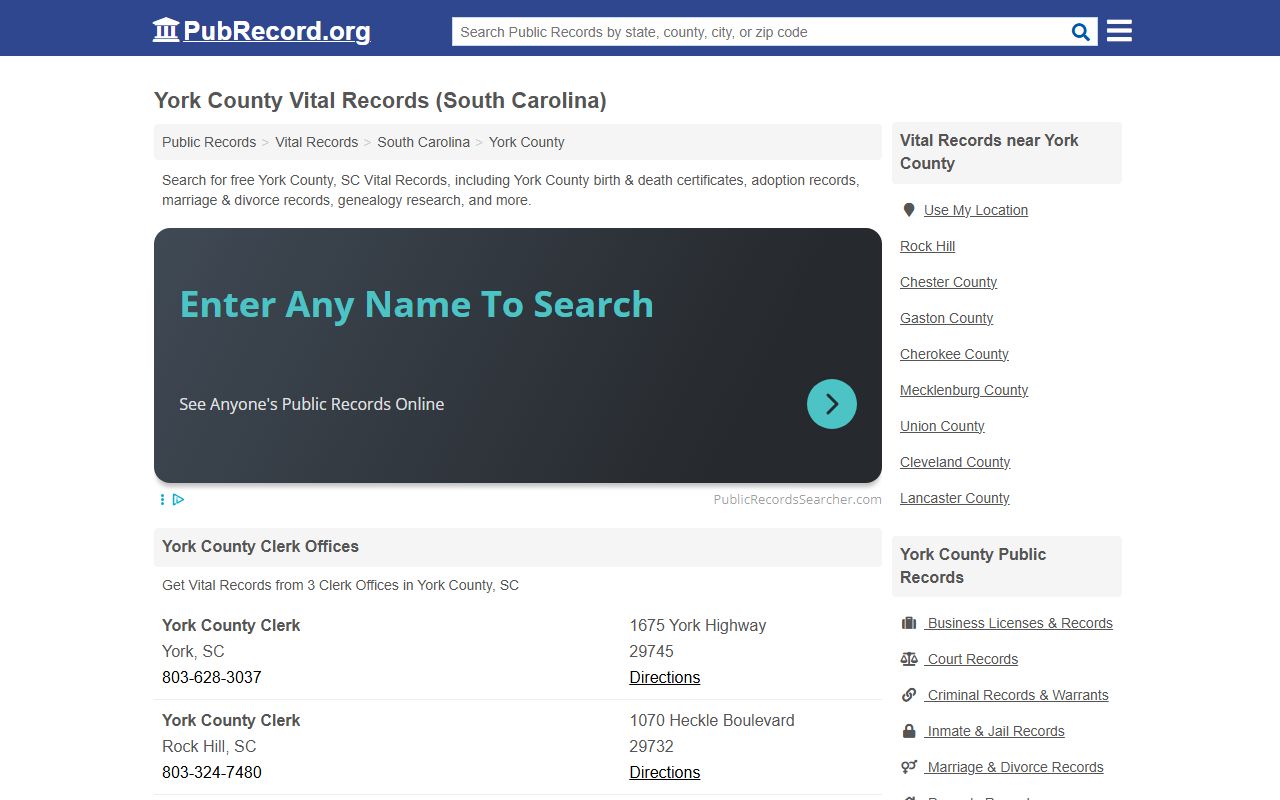Click the 29745 zip code
This screenshot has height=800, width=1280.
(651, 651)
